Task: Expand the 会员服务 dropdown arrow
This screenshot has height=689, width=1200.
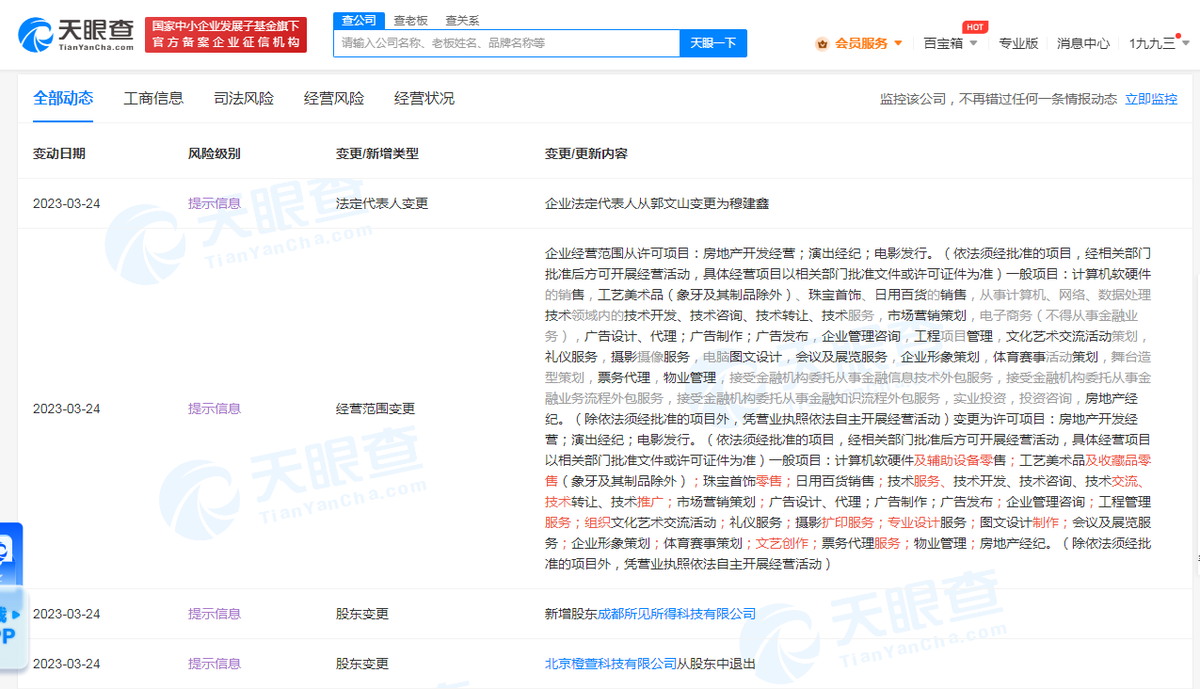Action: pos(898,43)
